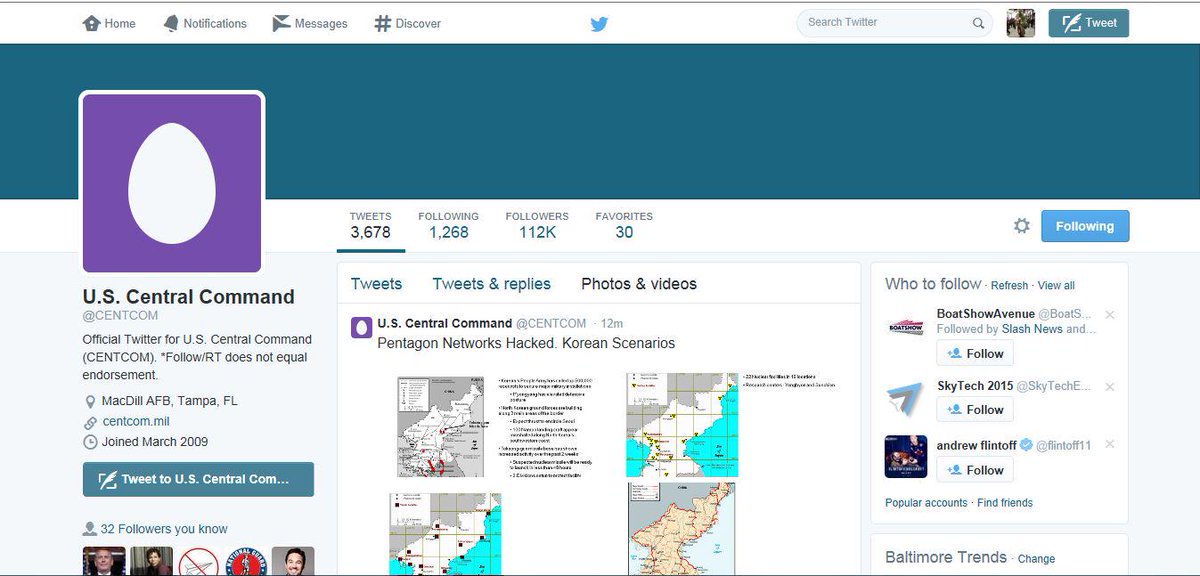
Task: Click BoatShowAvenue avatar icon
Action: click(906, 327)
